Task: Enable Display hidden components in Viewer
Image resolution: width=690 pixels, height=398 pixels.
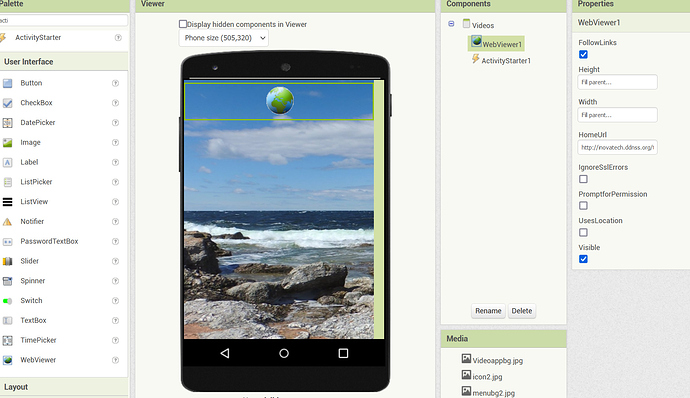Action: pos(183,24)
